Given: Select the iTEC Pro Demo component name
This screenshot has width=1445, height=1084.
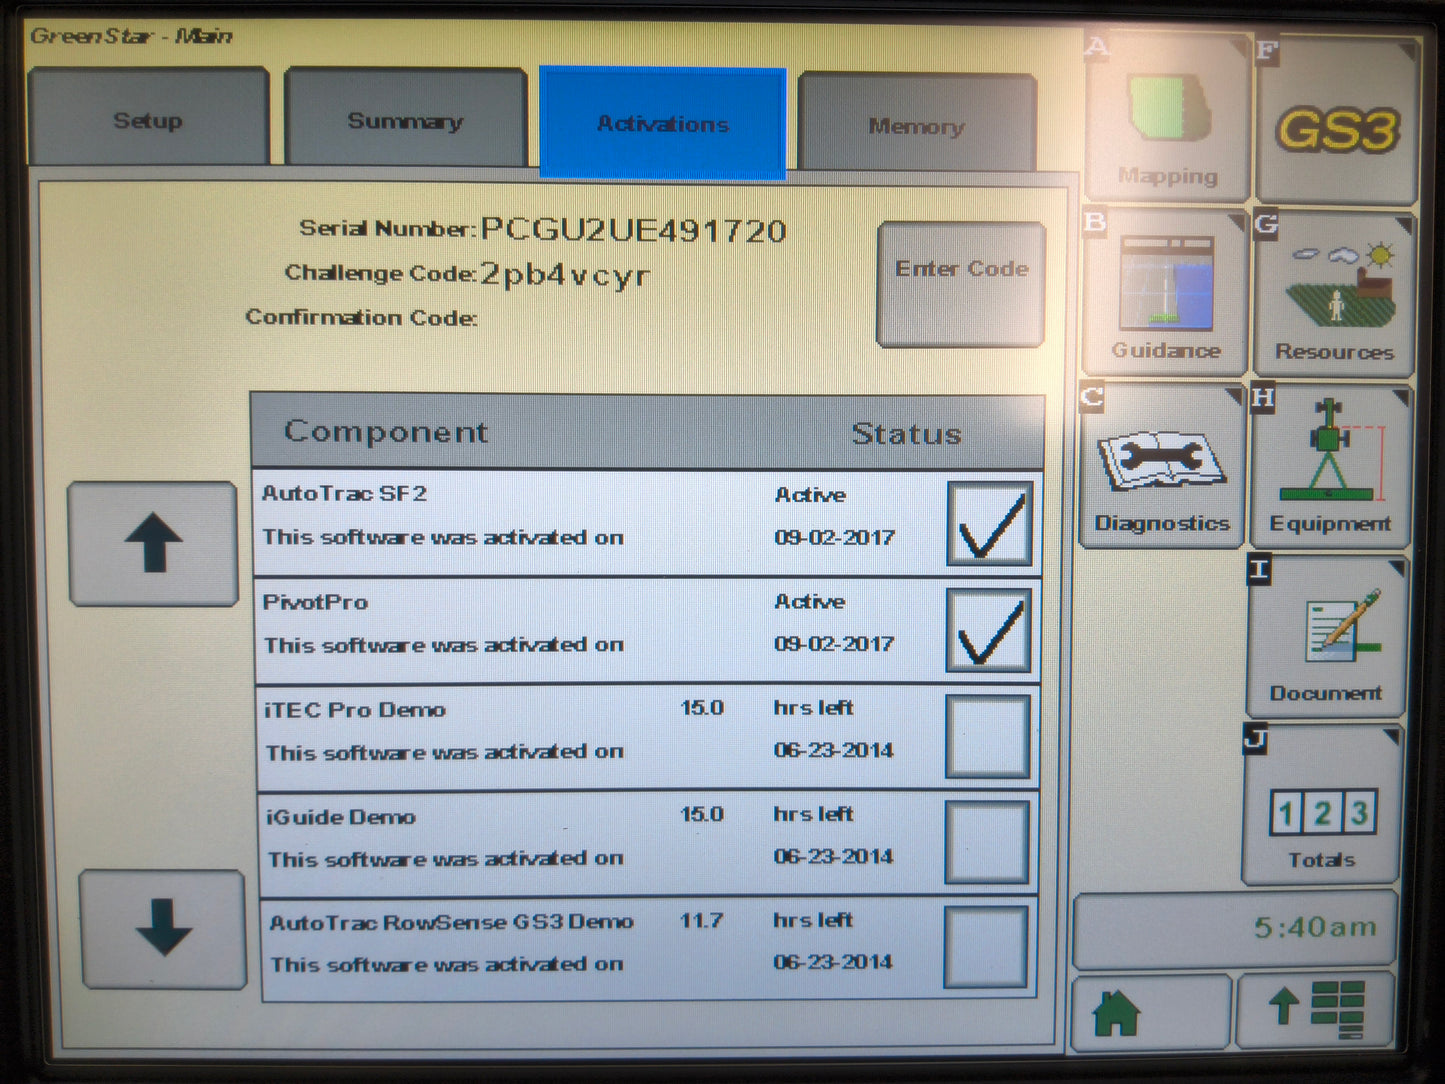Looking at the screenshot, I should tap(354, 710).
